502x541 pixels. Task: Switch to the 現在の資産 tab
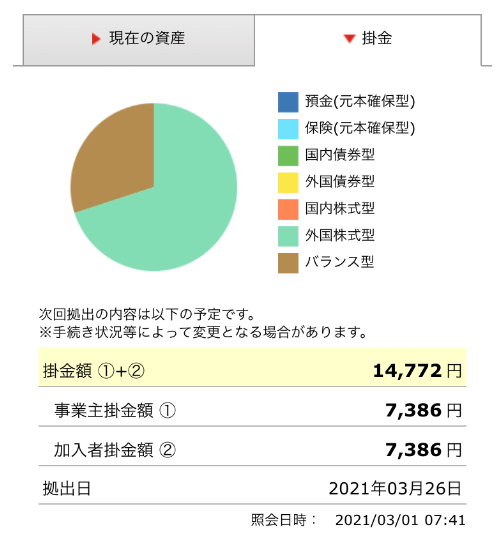[x=139, y=40]
